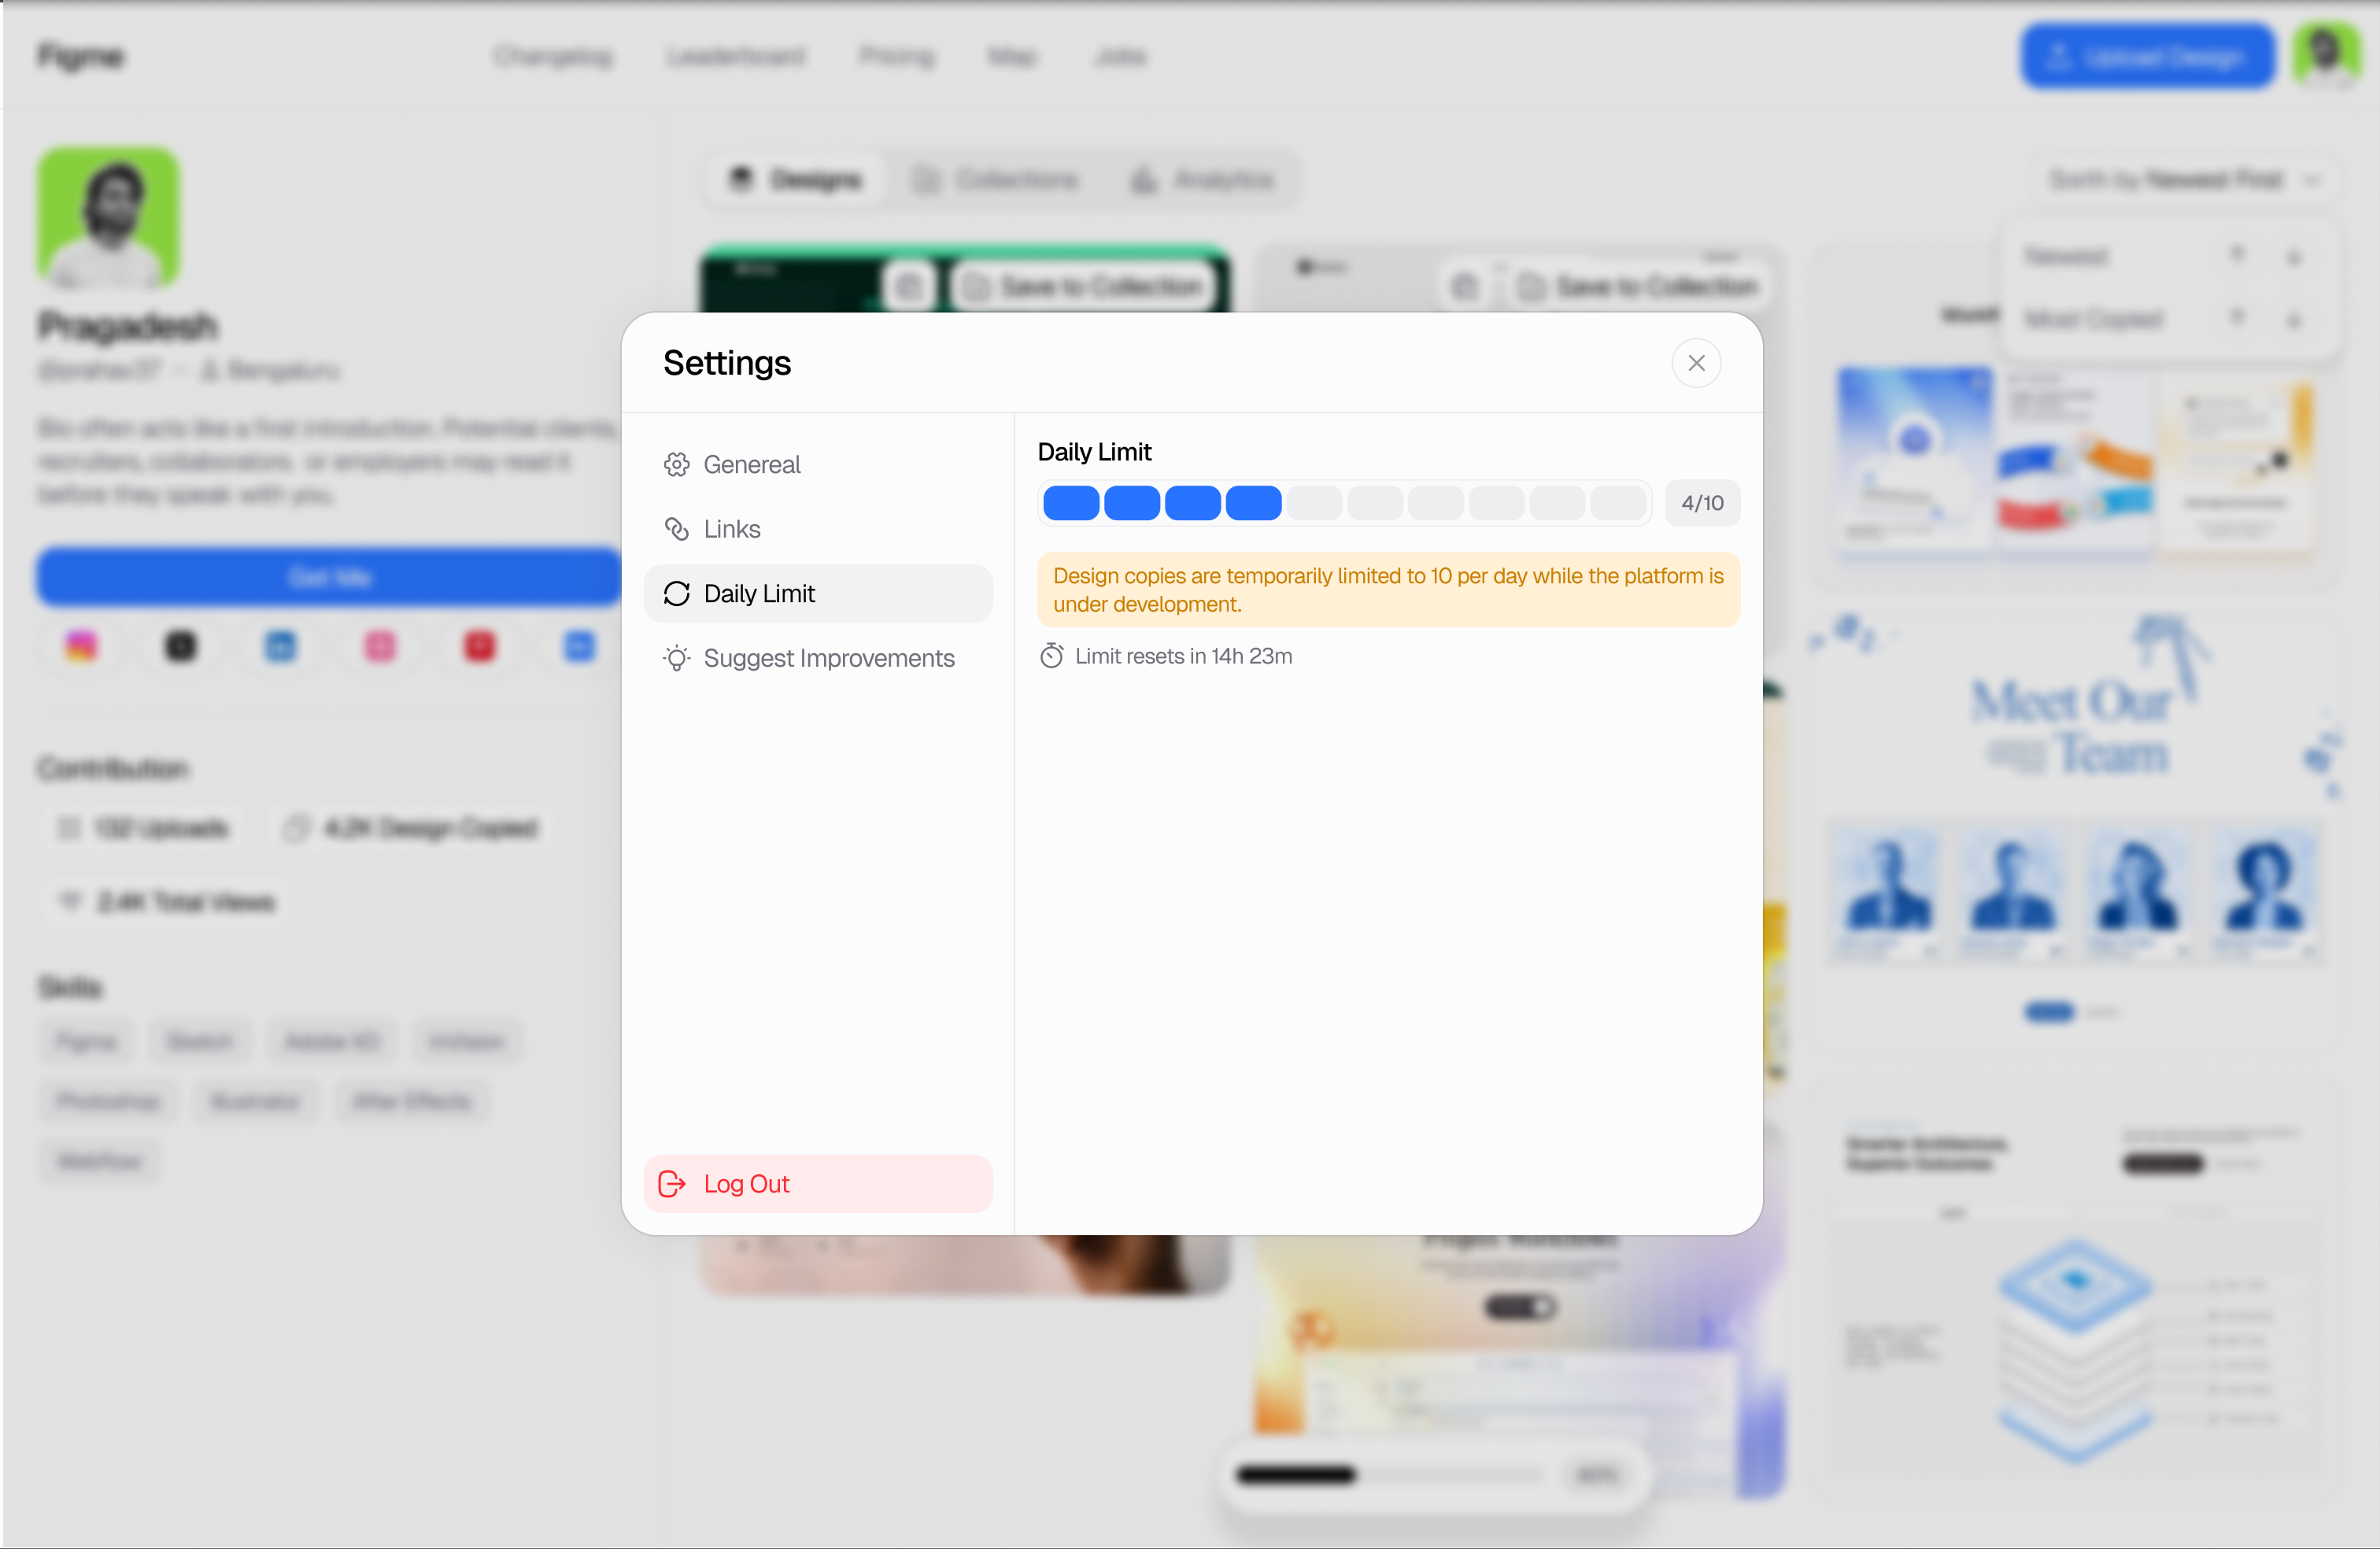Click the gear icon beside Geneeral
This screenshot has width=2380, height=1549.
677,464
